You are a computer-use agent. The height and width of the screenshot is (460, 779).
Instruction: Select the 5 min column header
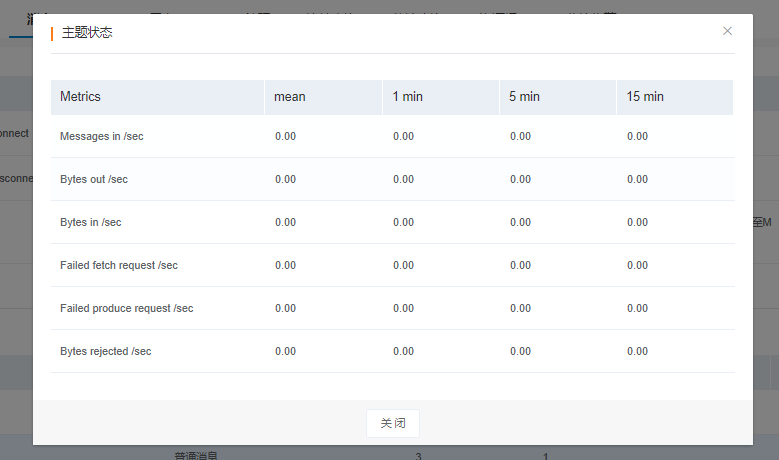pyautogui.click(x=558, y=97)
